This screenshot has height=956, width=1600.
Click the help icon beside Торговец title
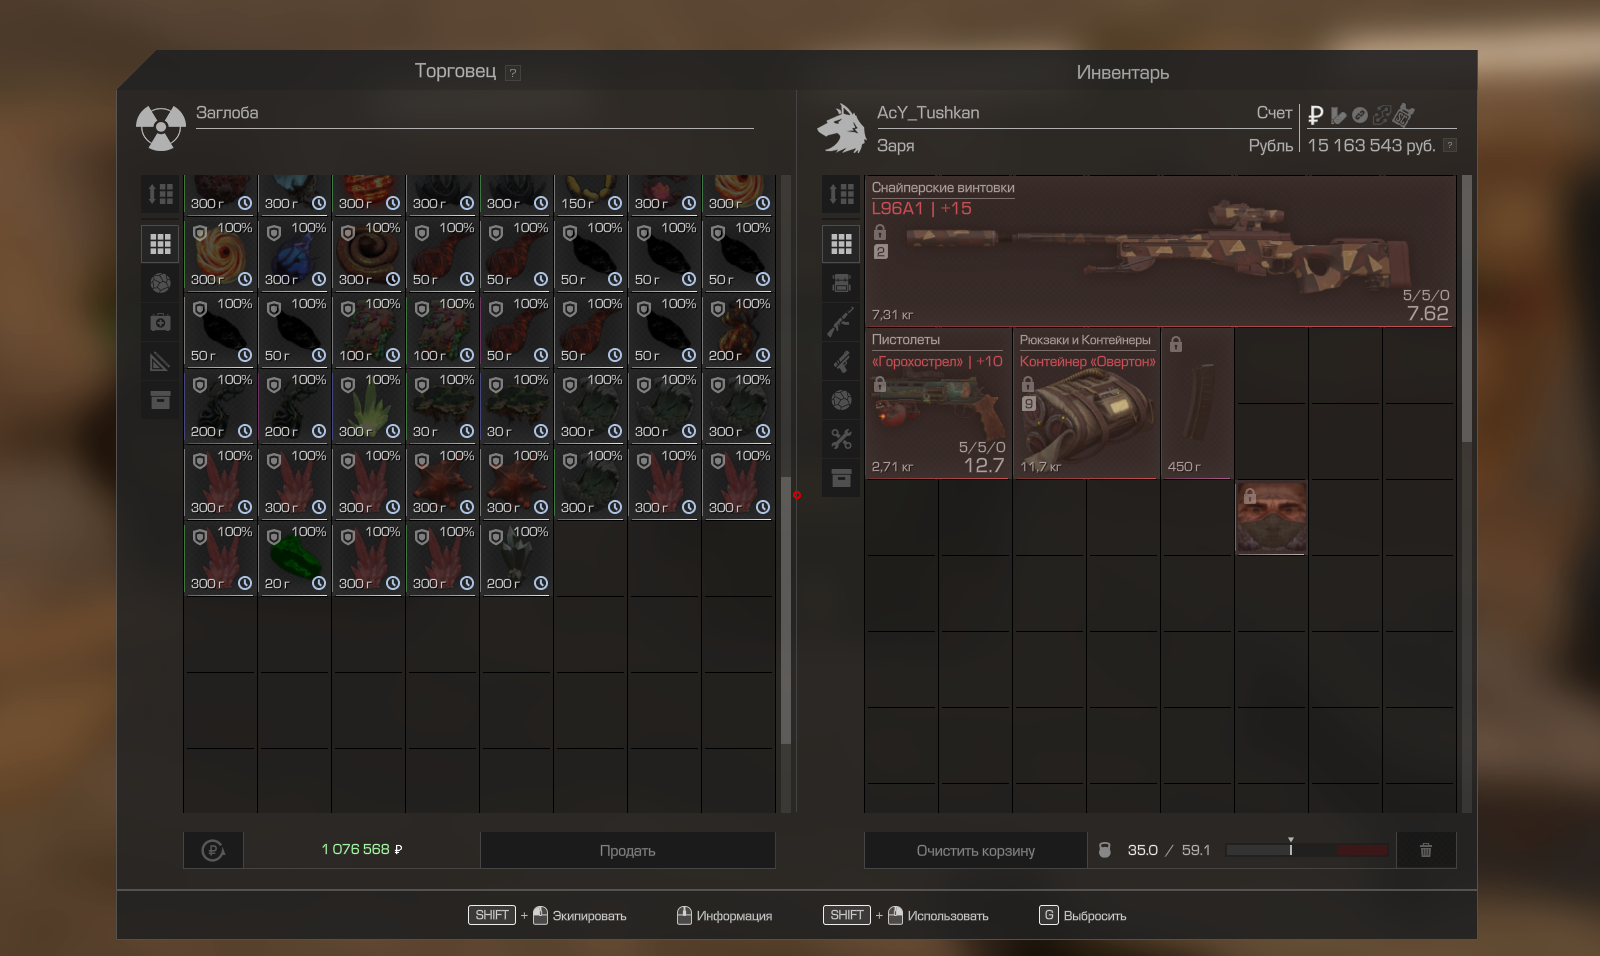(513, 73)
